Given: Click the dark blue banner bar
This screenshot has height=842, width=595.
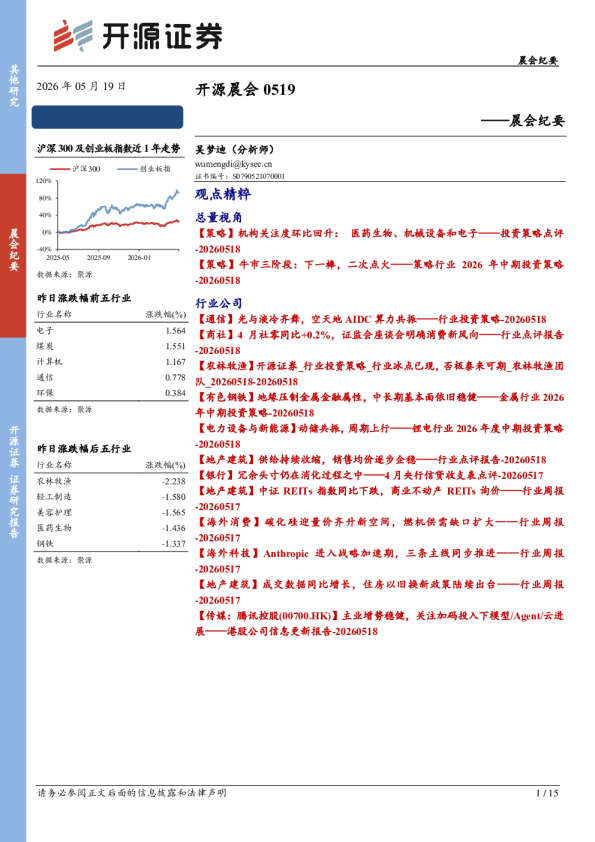Looking at the screenshot, I should [107, 117].
